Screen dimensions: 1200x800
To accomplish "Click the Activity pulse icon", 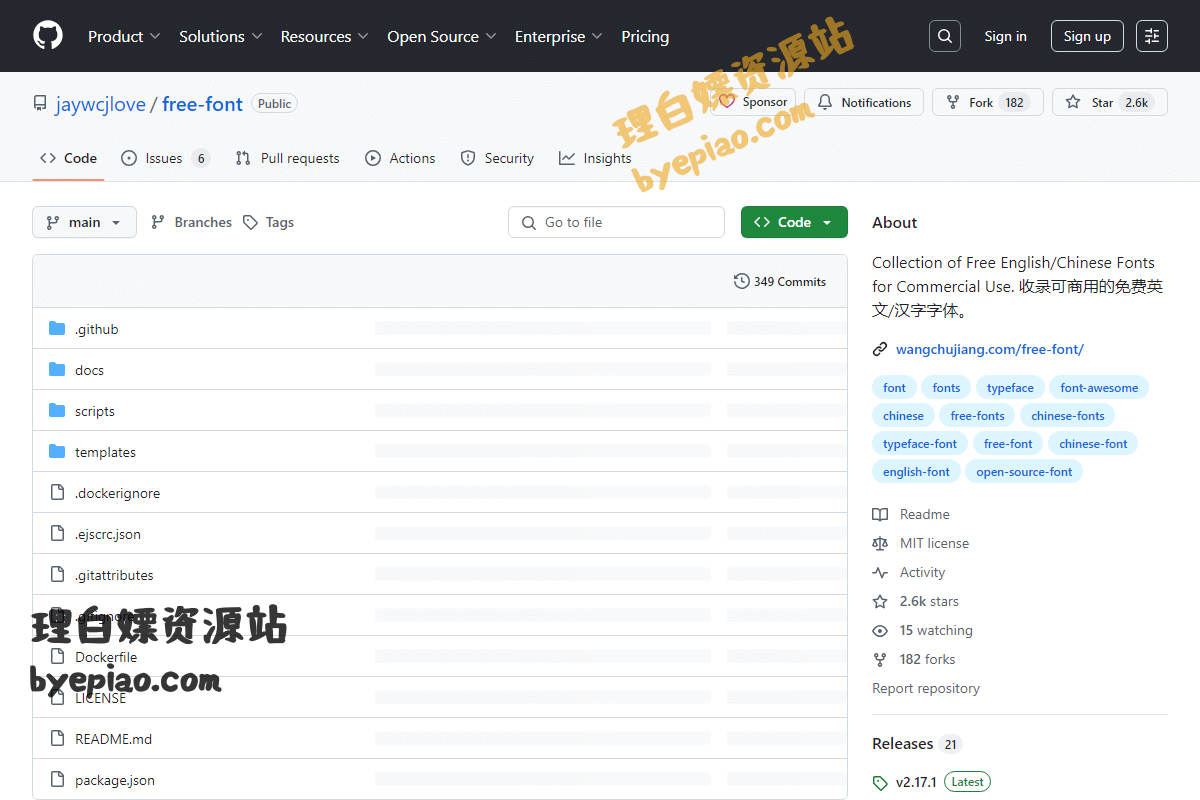I will 880,572.
